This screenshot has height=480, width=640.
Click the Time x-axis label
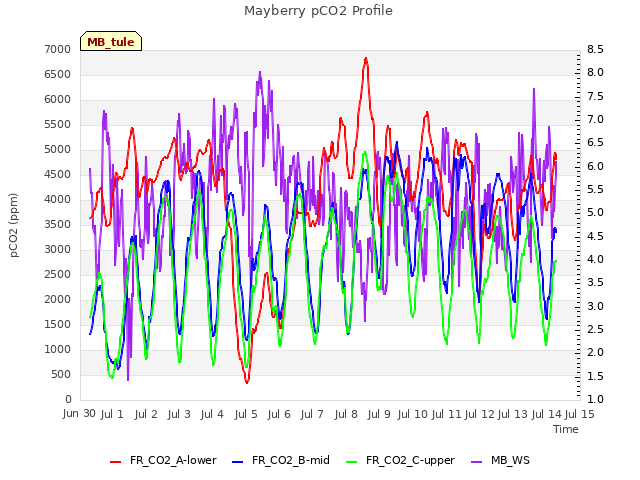(x=566, y=429)
